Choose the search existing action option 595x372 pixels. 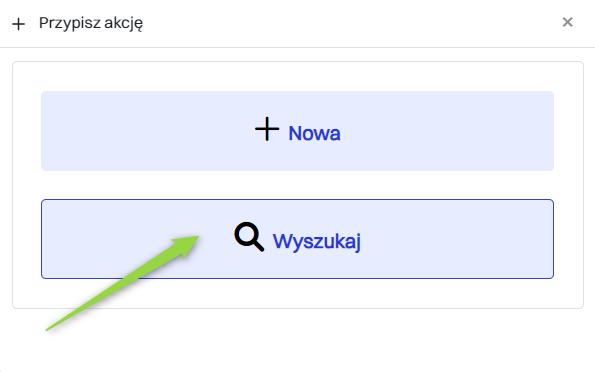tap(298, 239)
